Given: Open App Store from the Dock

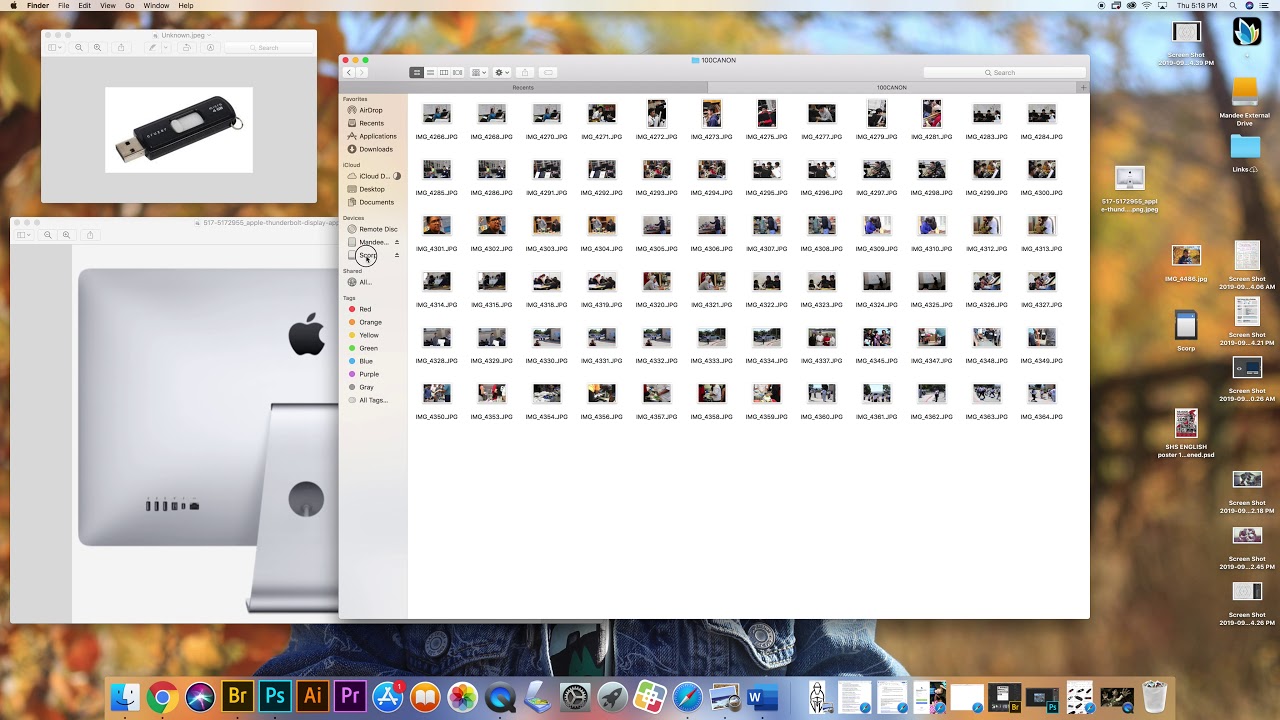Looking at the screenshot, I should point(387,696).
